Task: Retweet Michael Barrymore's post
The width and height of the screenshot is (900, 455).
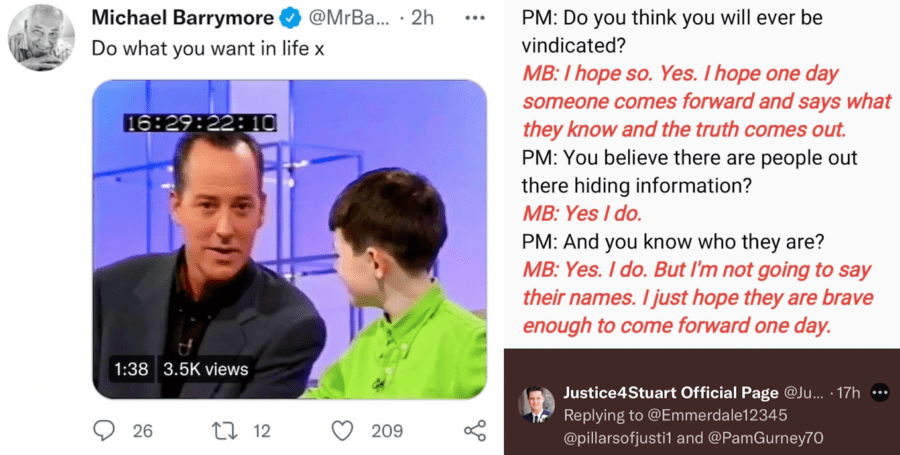Action: click(225, 431)
